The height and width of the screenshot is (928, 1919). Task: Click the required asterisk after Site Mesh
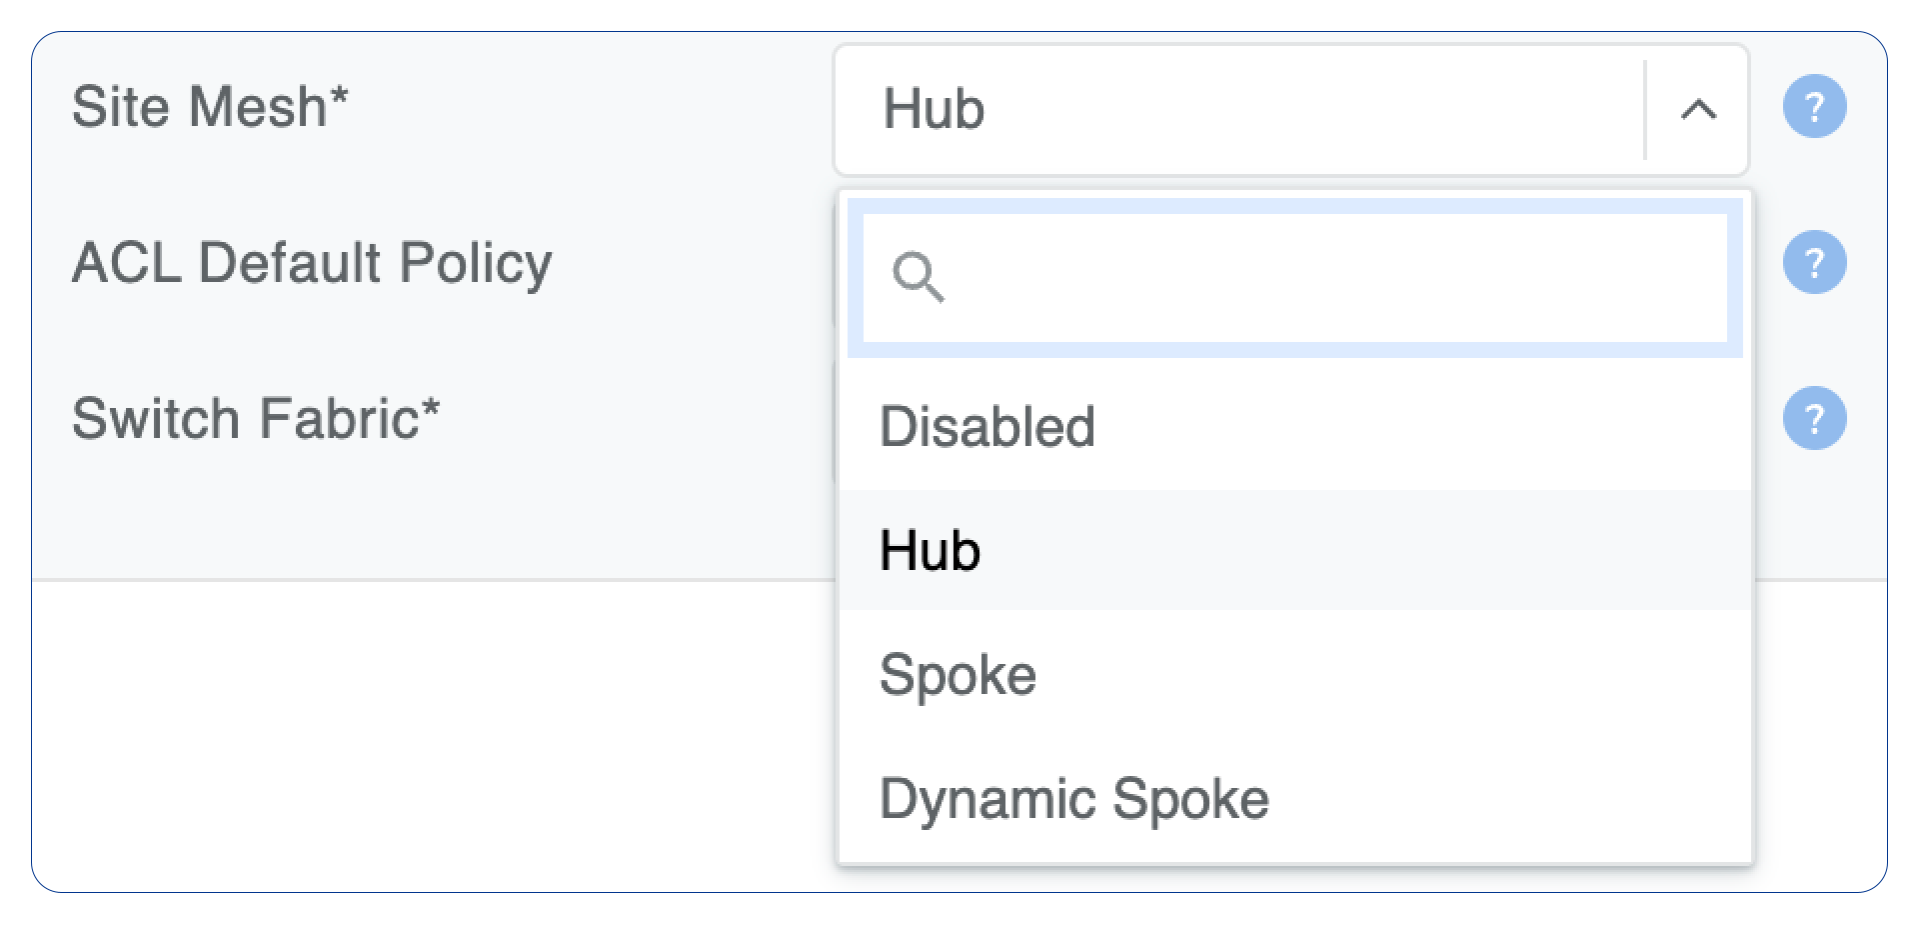click(339, 98)
